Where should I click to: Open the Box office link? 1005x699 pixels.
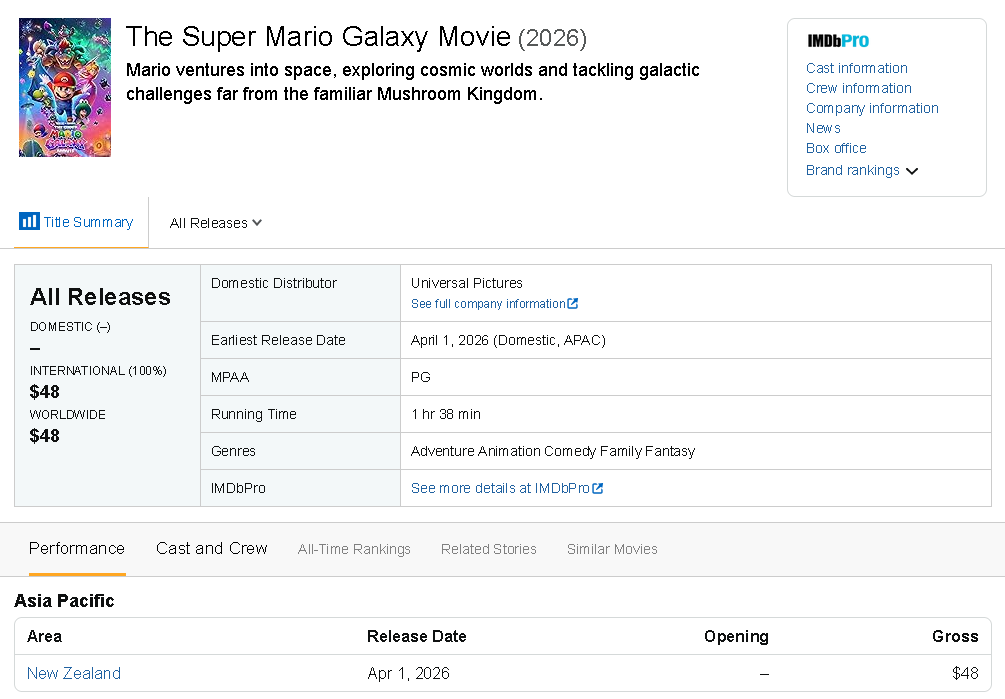pos(836,148)
